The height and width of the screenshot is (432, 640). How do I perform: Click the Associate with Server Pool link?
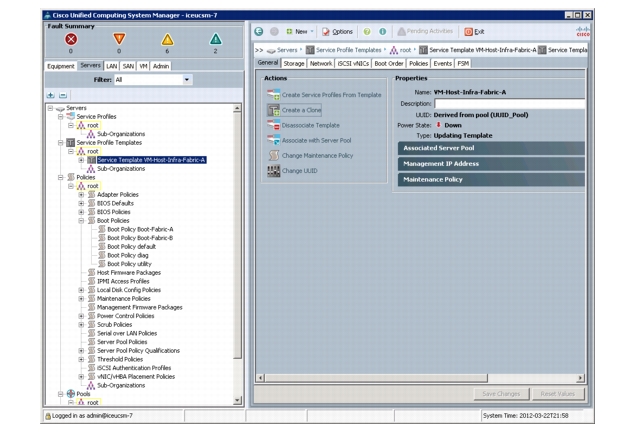(316, 140)
